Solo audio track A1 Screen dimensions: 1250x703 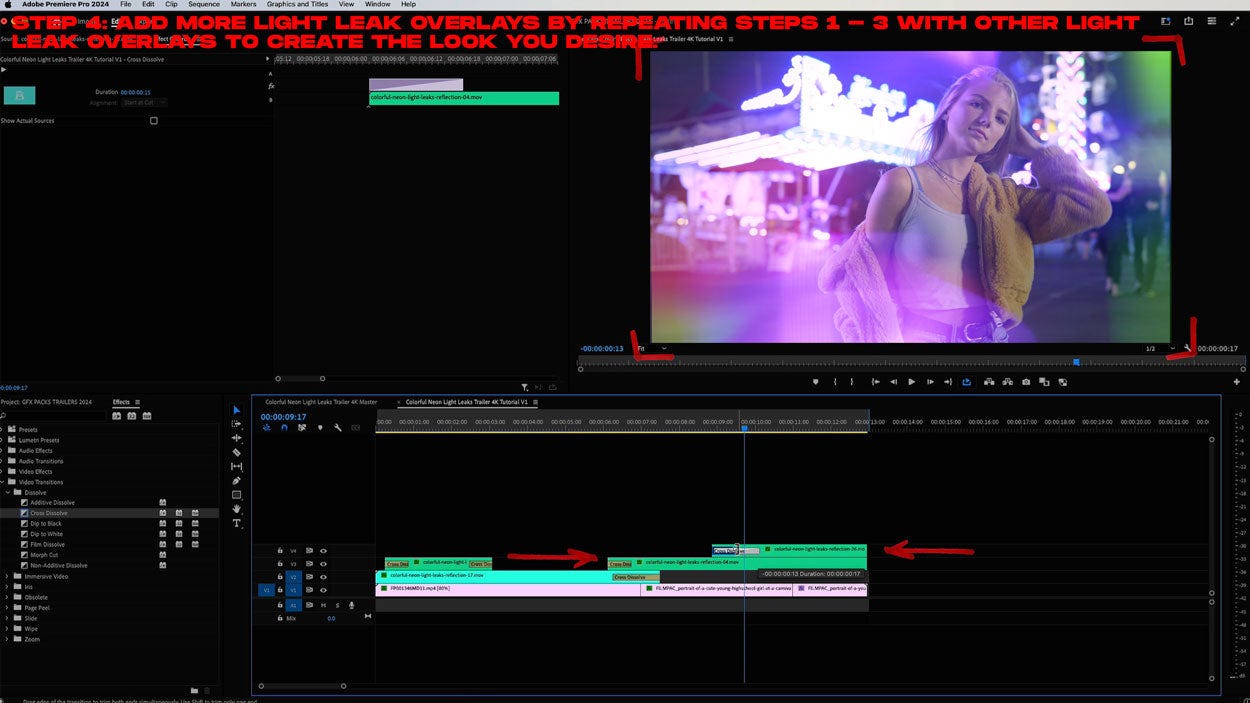pyautogui.click(x=337, y=605)
